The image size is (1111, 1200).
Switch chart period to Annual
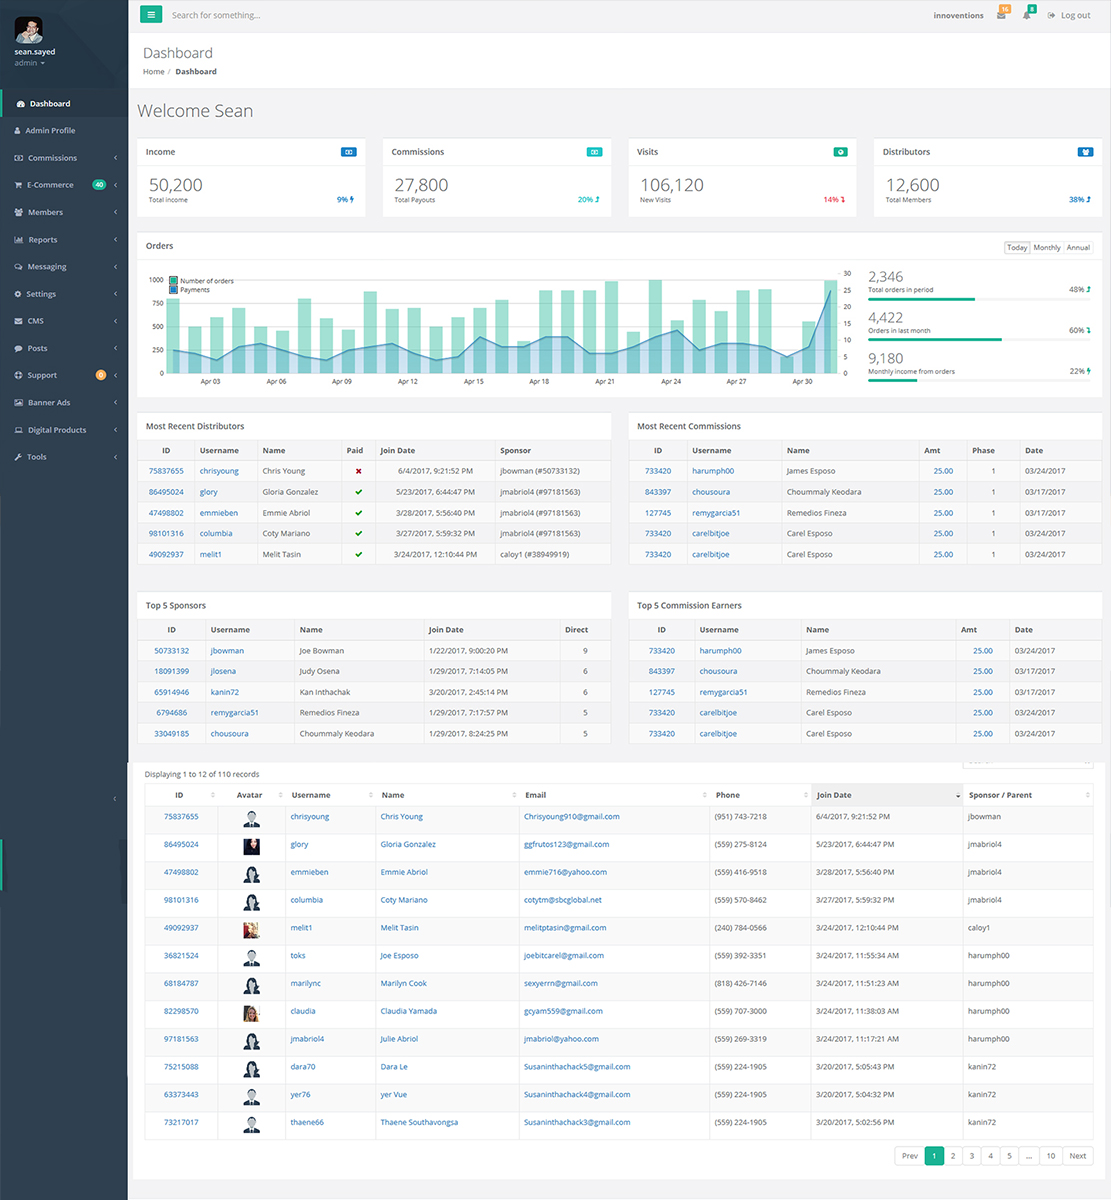[x=1078, y=248]
